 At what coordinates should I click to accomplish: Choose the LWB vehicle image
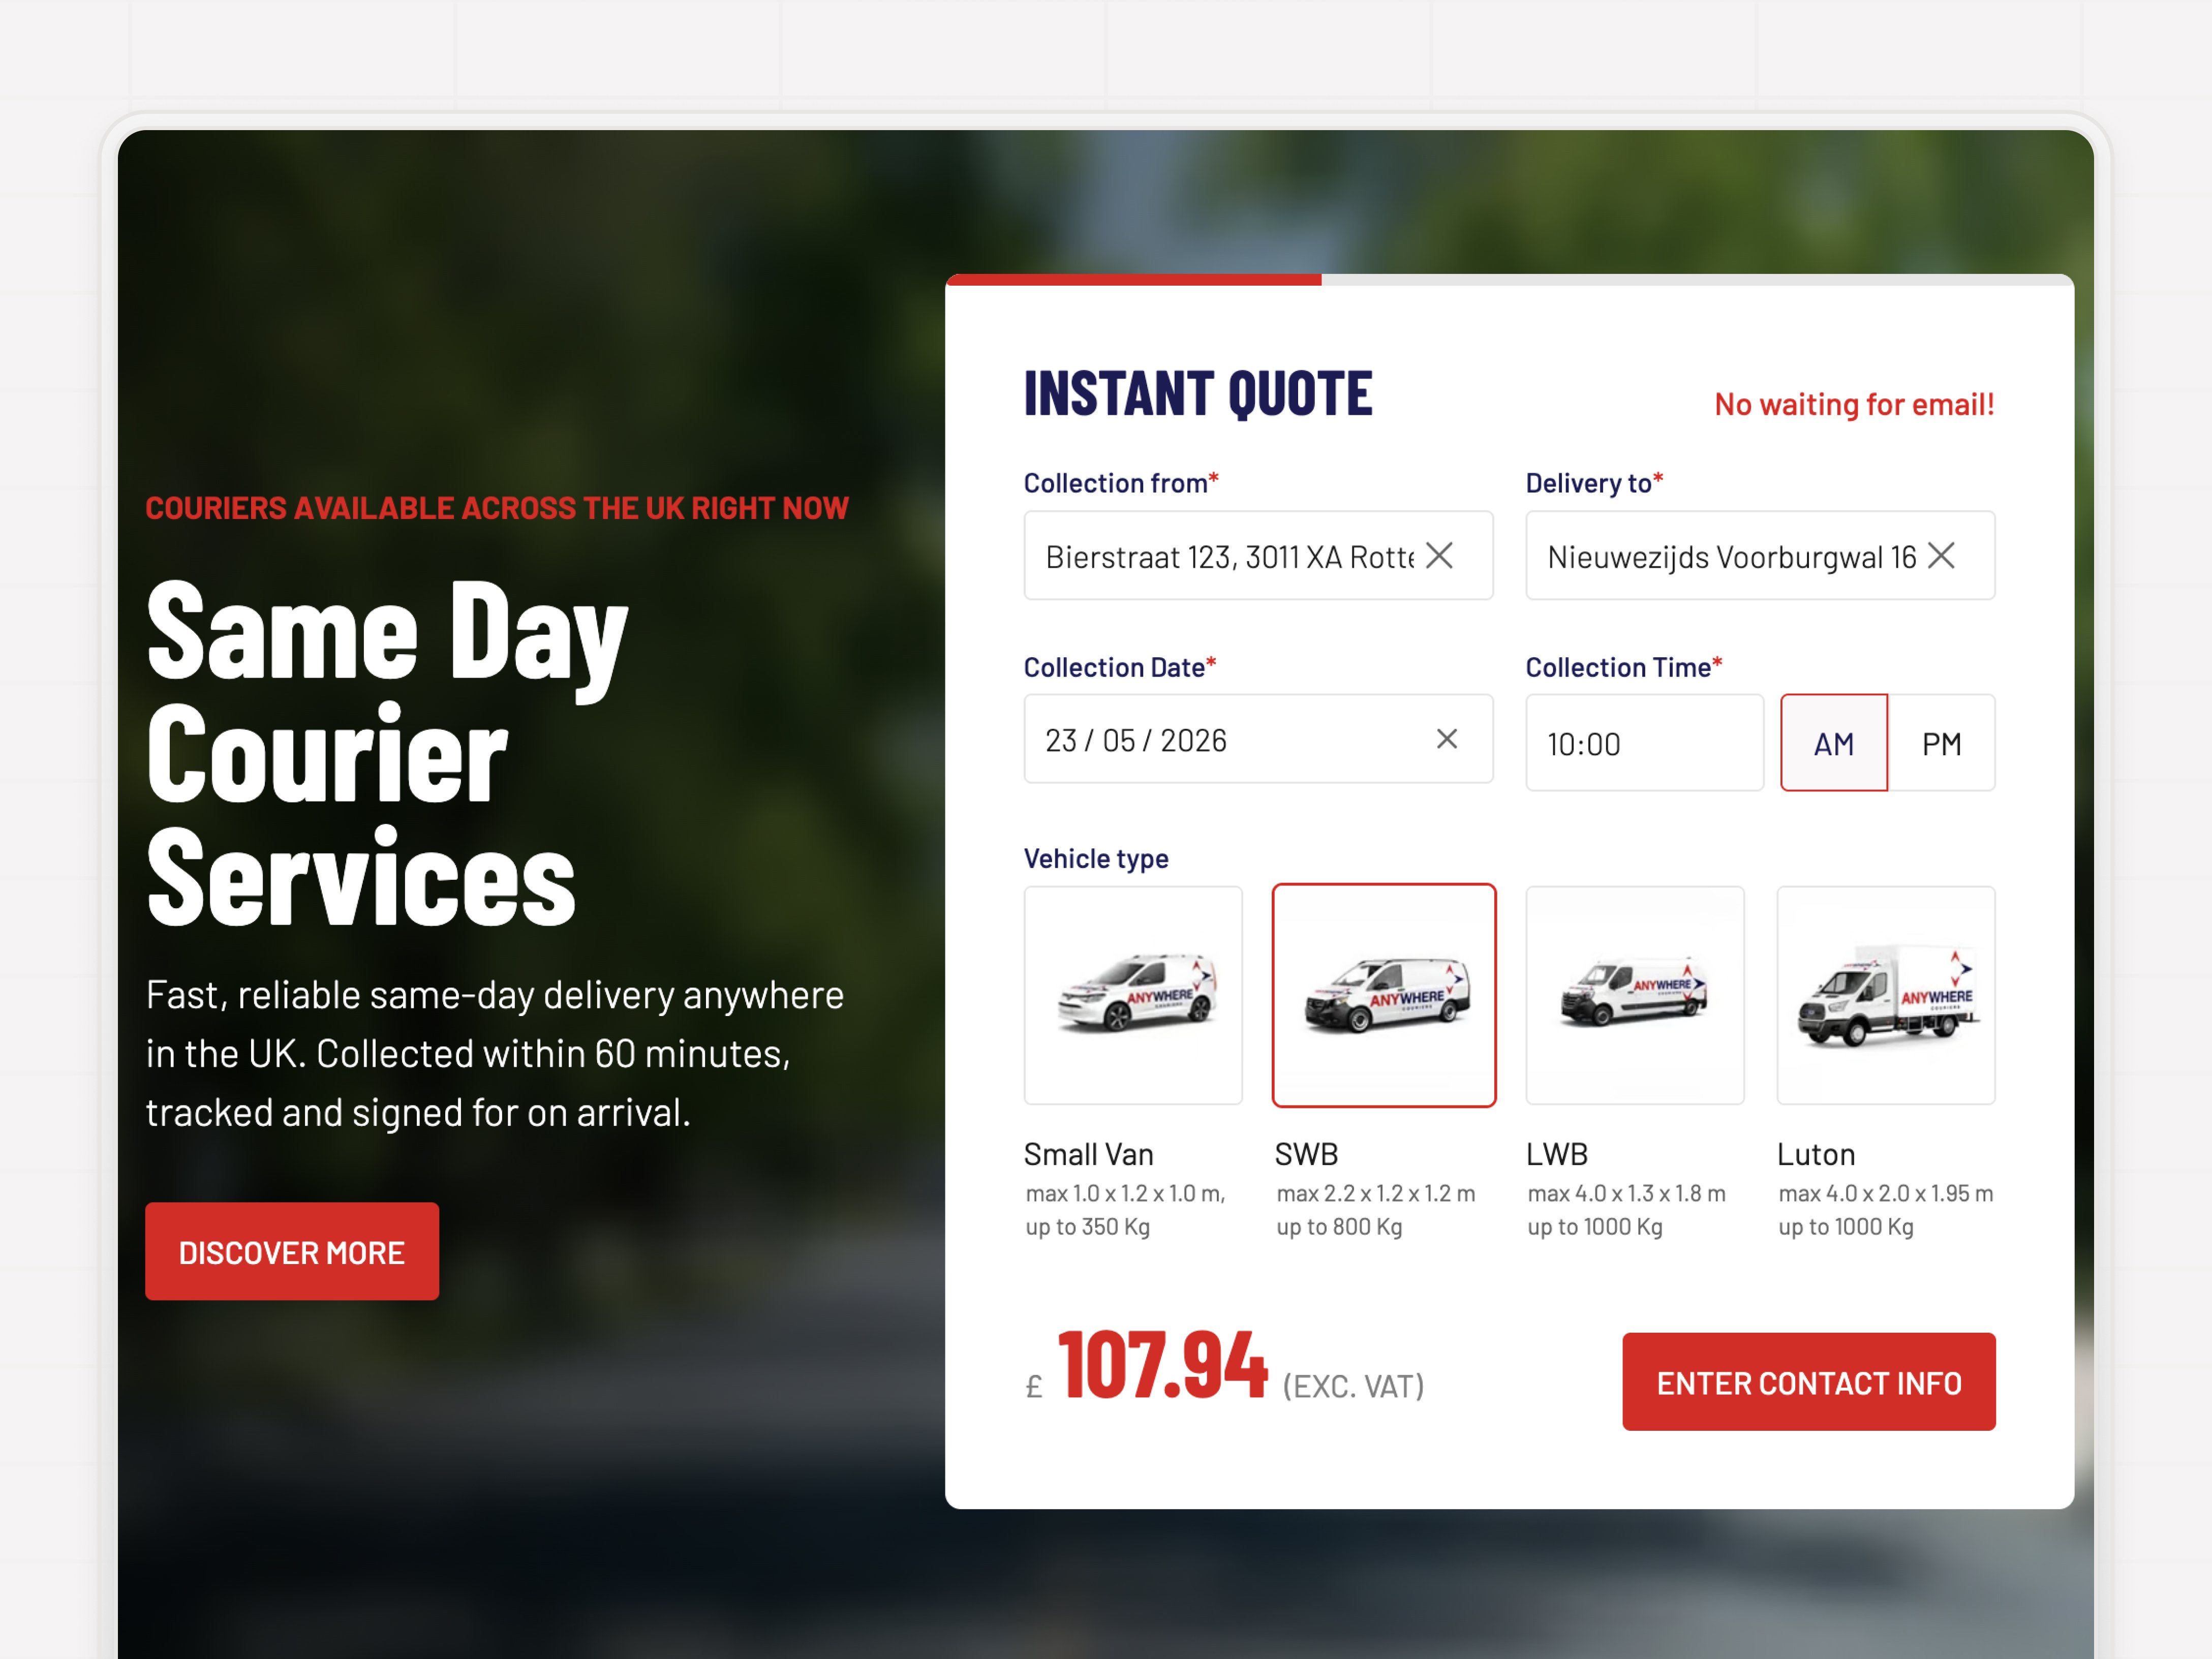tap(1635, 996)
